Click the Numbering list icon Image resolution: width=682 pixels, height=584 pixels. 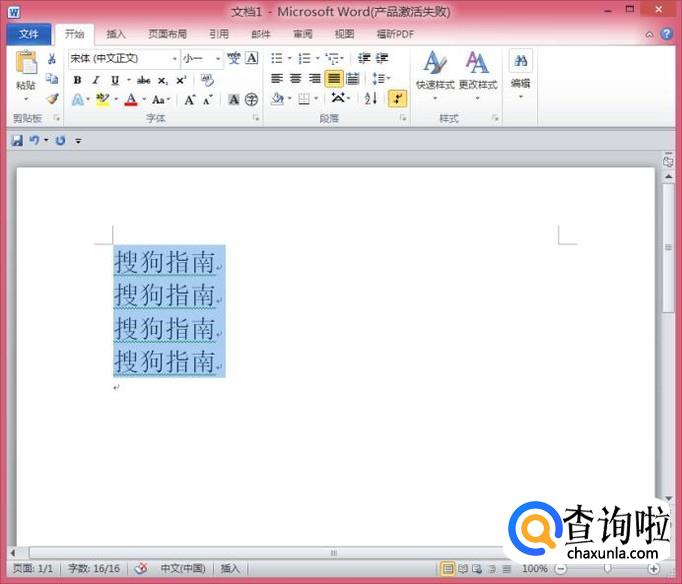[x=304, y=58]
